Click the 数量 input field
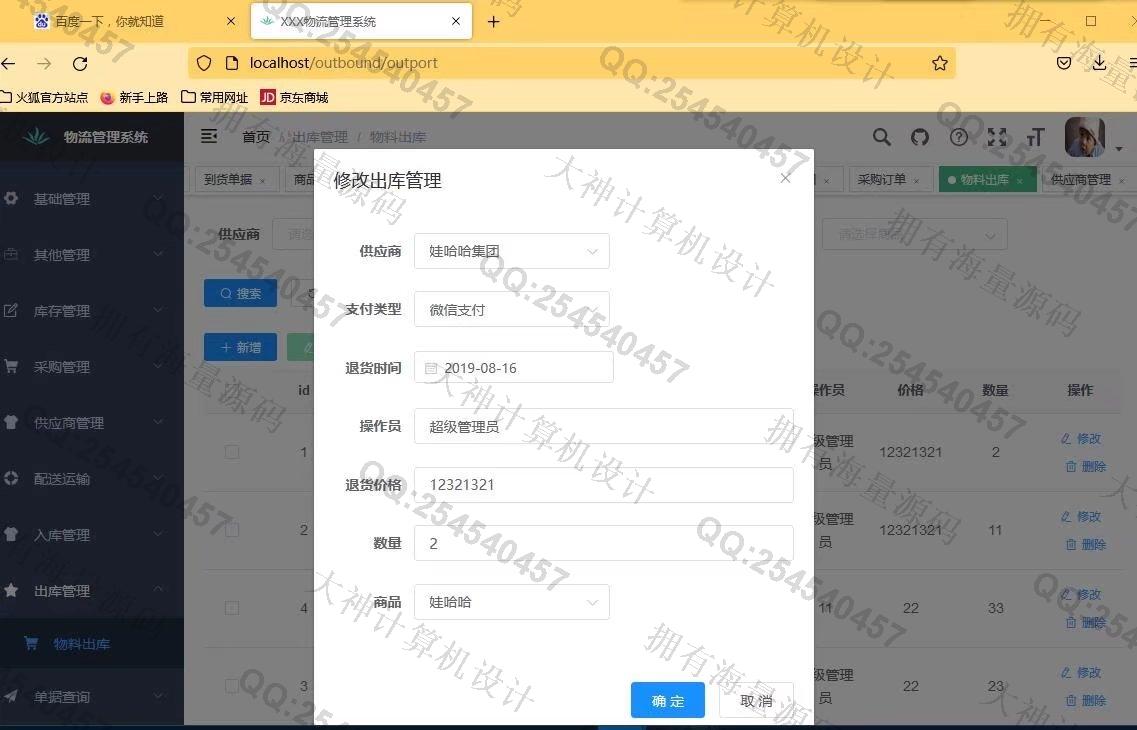 [603, 543]
